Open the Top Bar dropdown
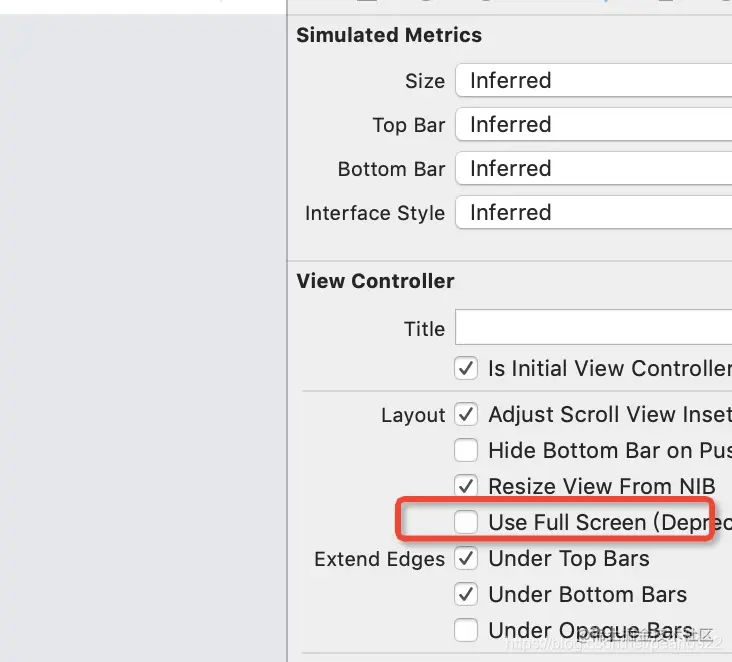The width and height of the screenshot is (732, 662). [593, 125]
